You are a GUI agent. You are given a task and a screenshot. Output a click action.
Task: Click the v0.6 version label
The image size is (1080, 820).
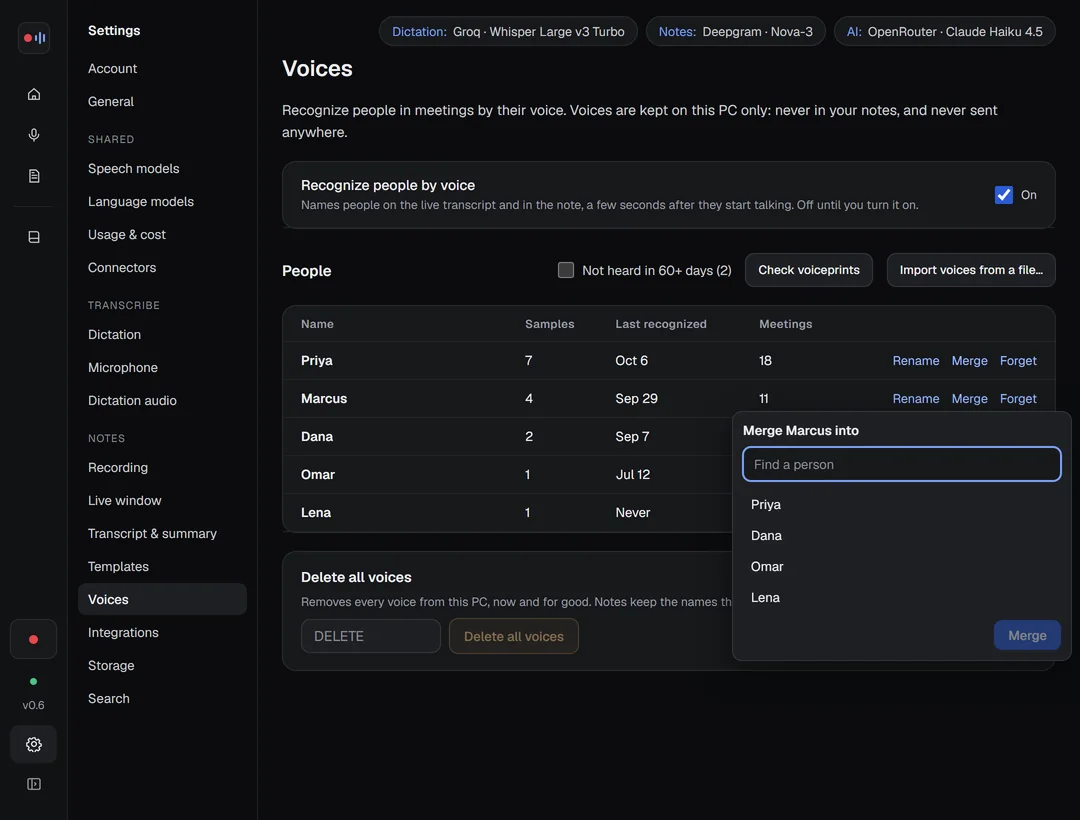pos(33,705)
